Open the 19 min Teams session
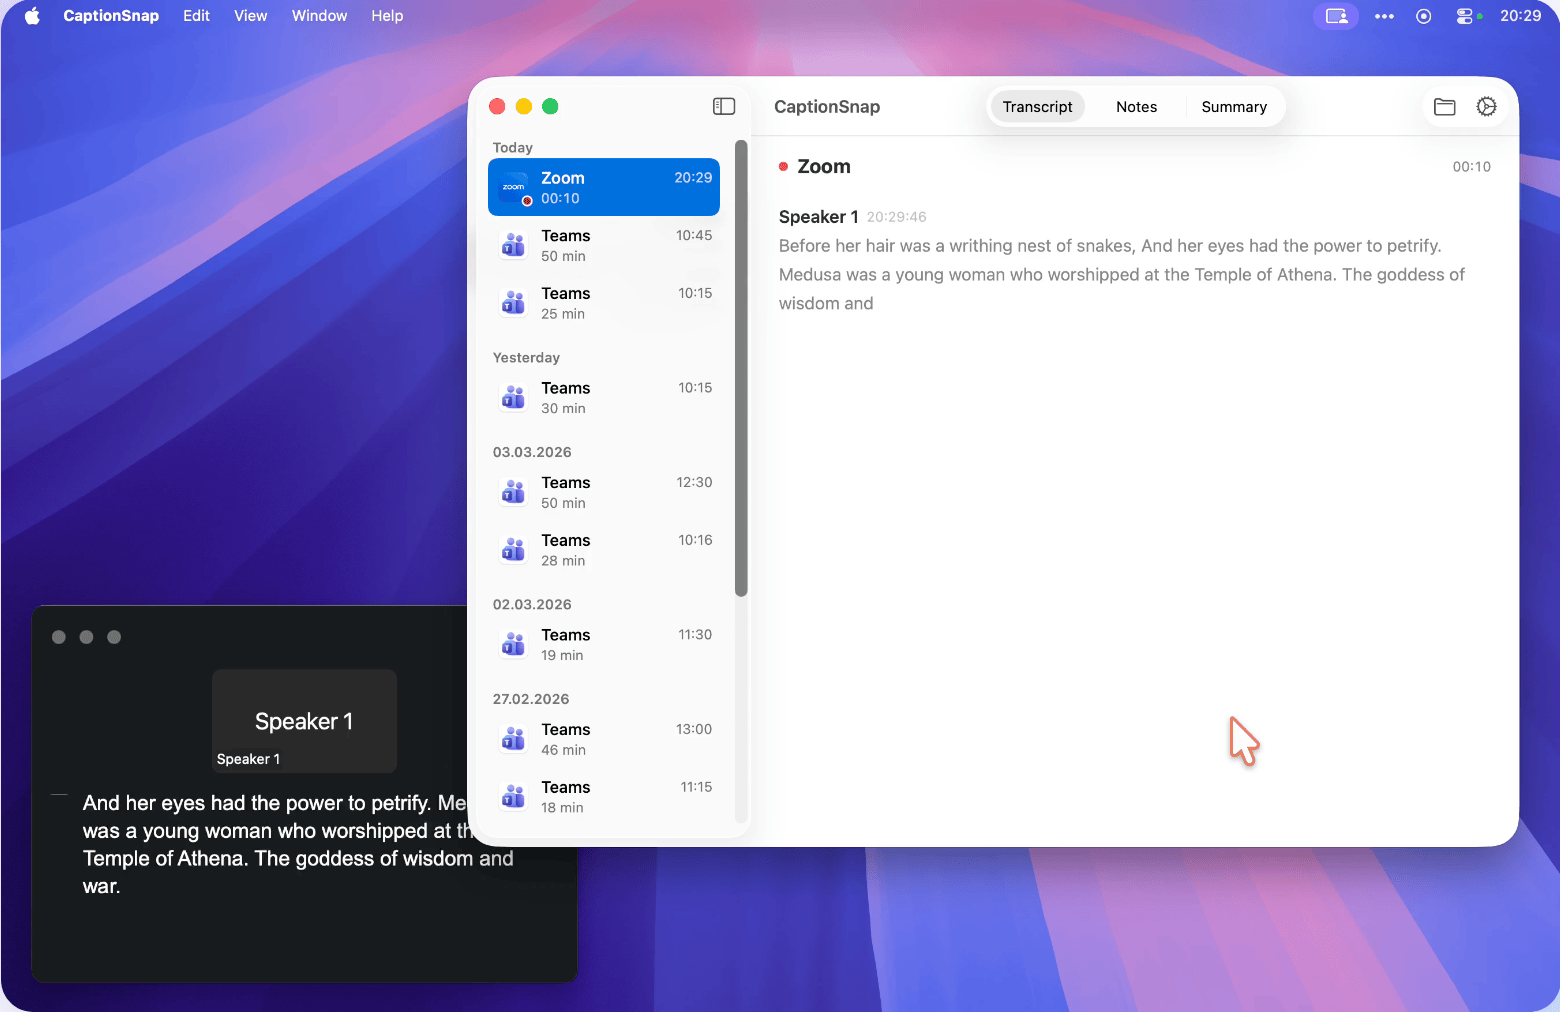This screenshot has width=1560, height=1012. click(x=604, y=645)
